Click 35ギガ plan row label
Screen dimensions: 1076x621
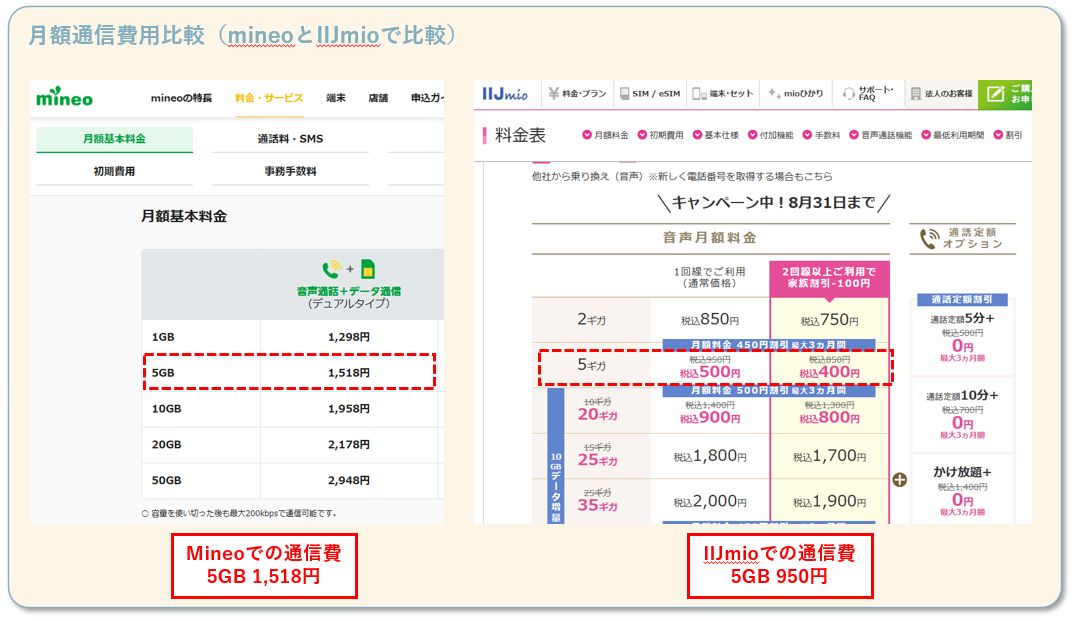(x=597, y=505)
